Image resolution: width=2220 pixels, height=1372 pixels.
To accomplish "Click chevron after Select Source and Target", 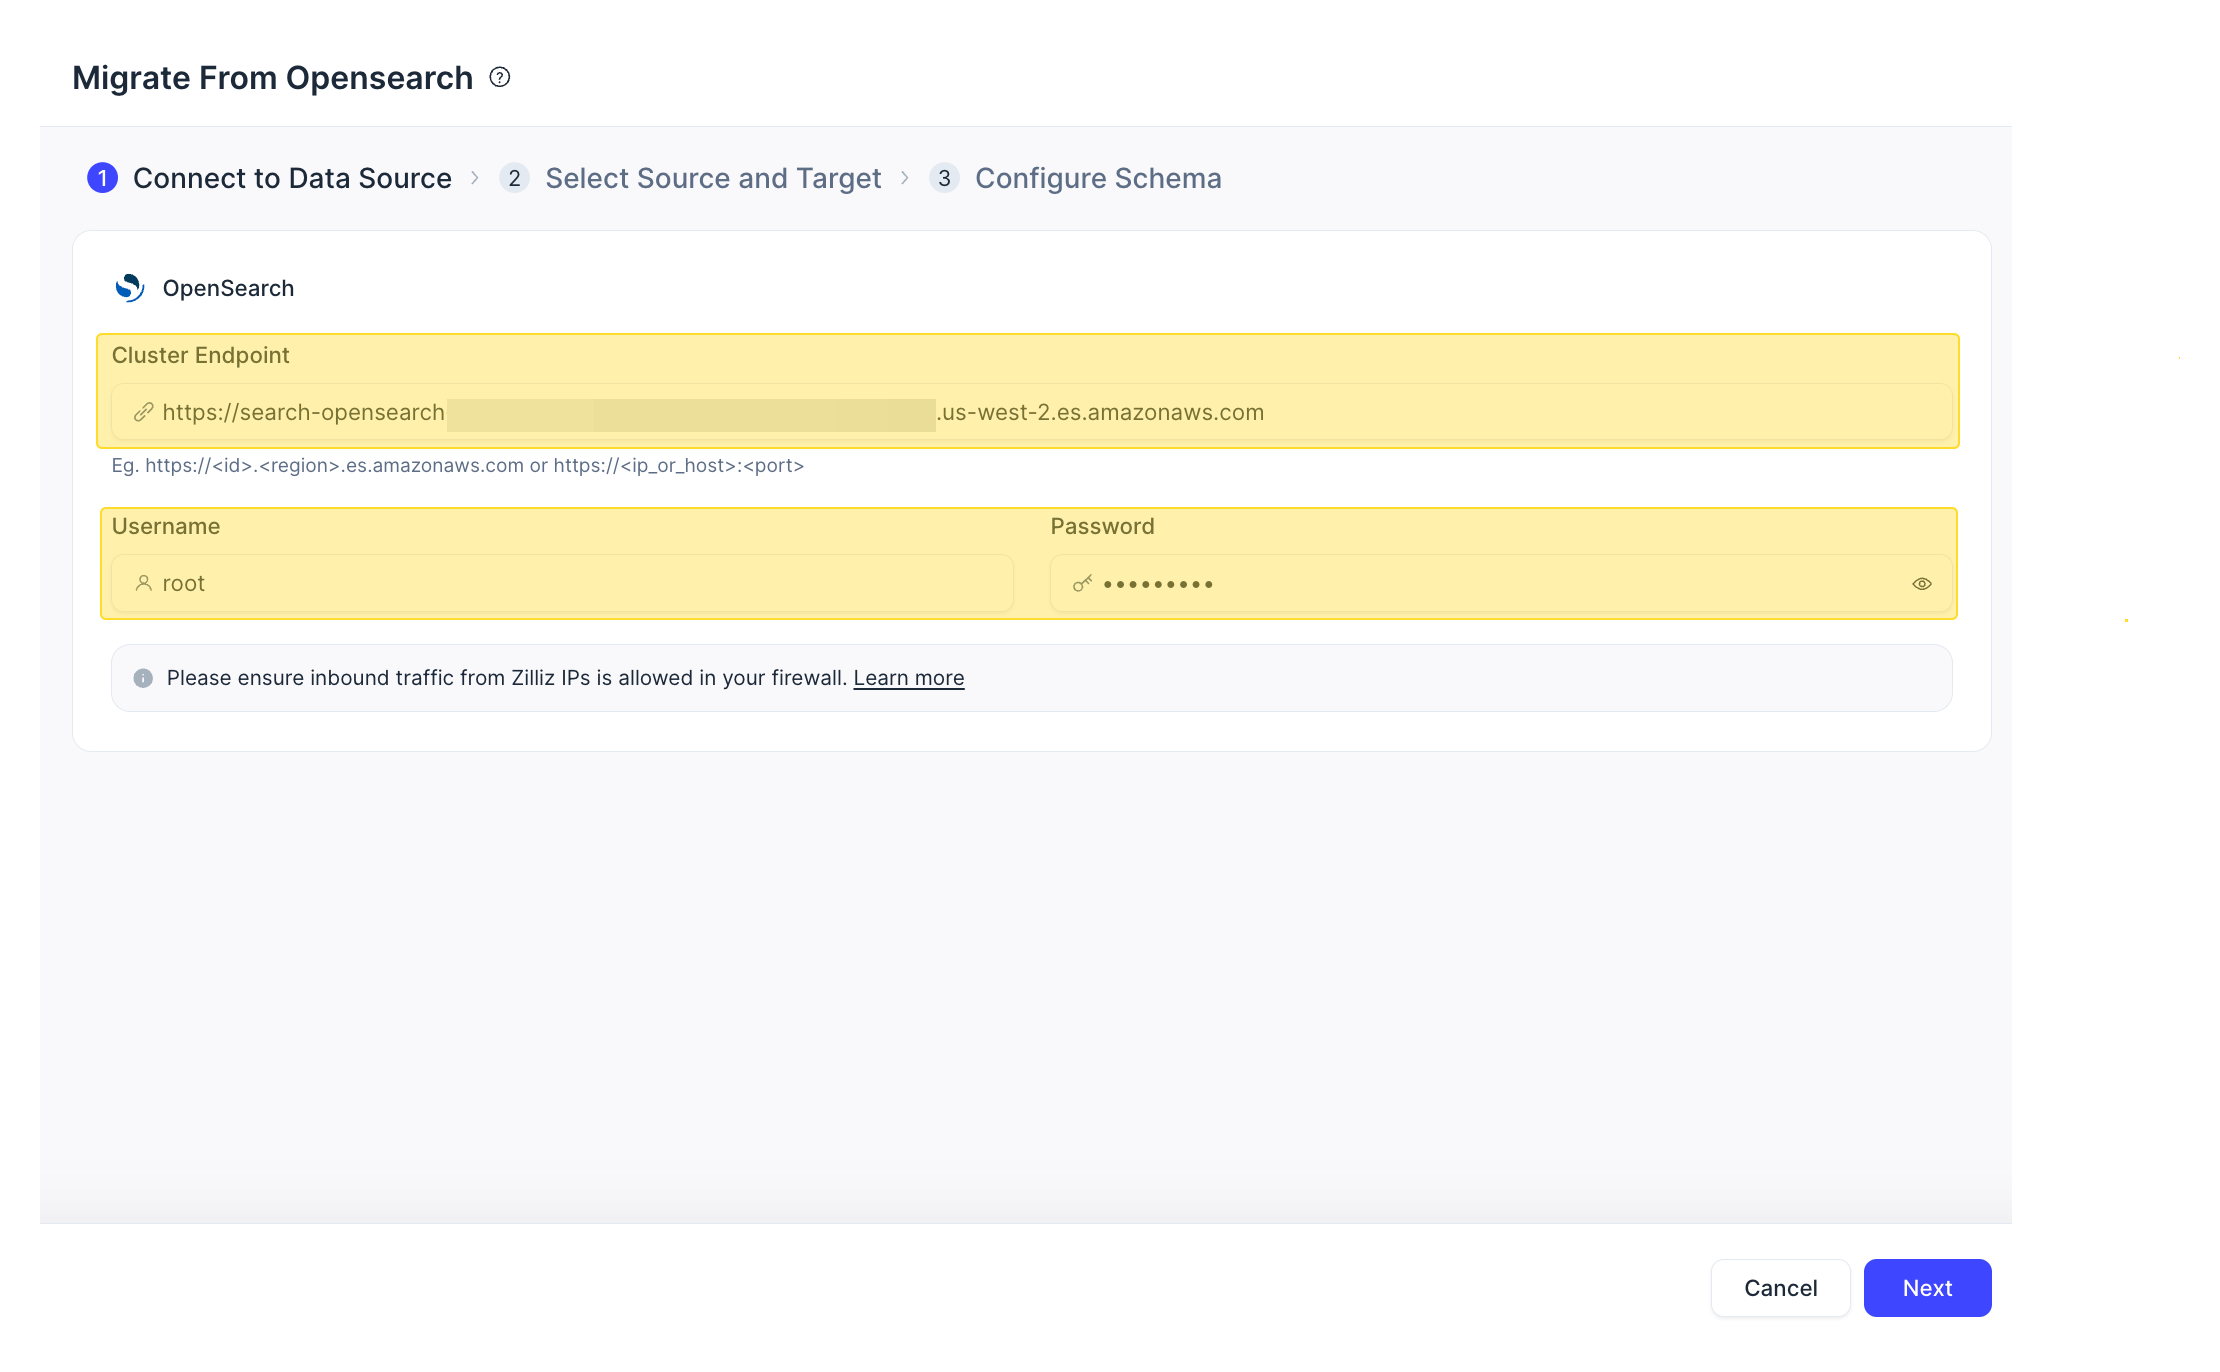I will tap(905, 178).
